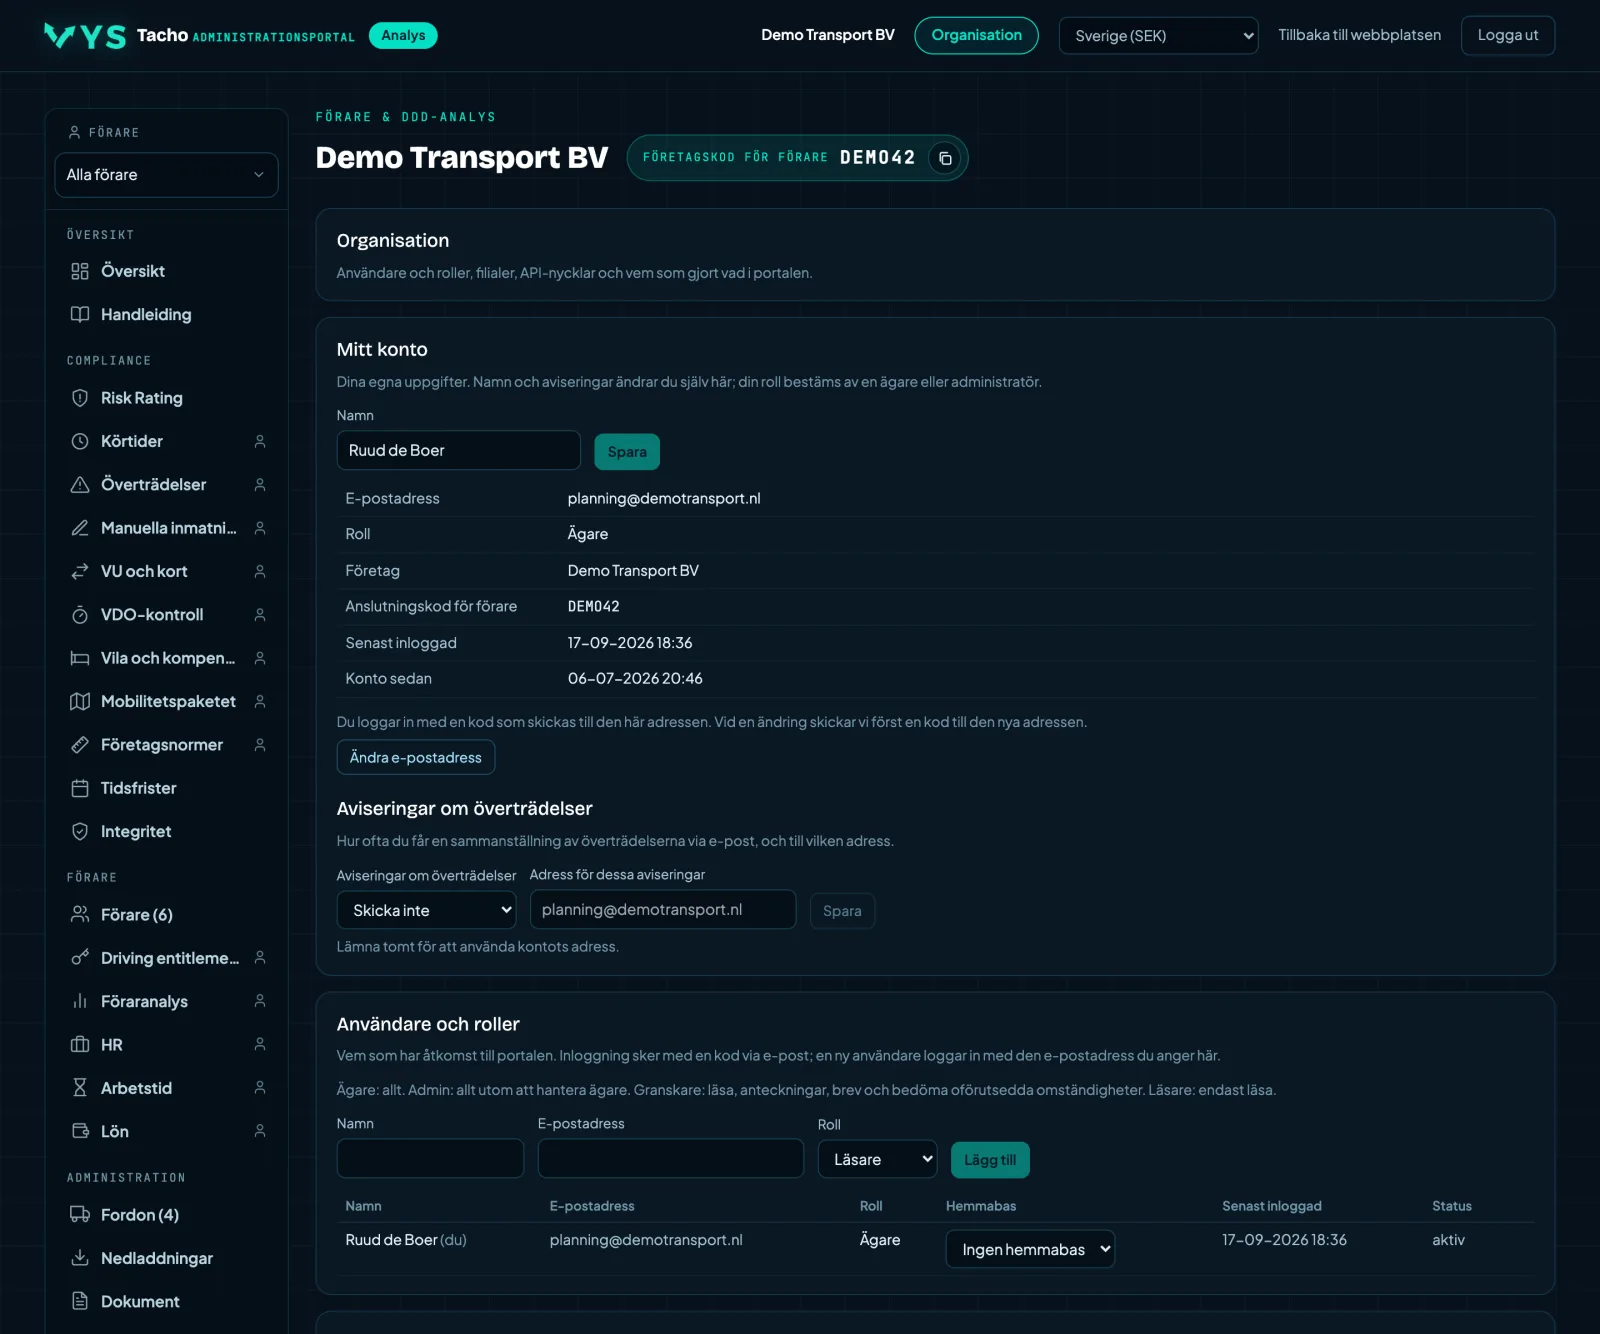Open the Ingen hemmabas dropdown
This screenshot has height=1334, width=1600.
1030,1249
